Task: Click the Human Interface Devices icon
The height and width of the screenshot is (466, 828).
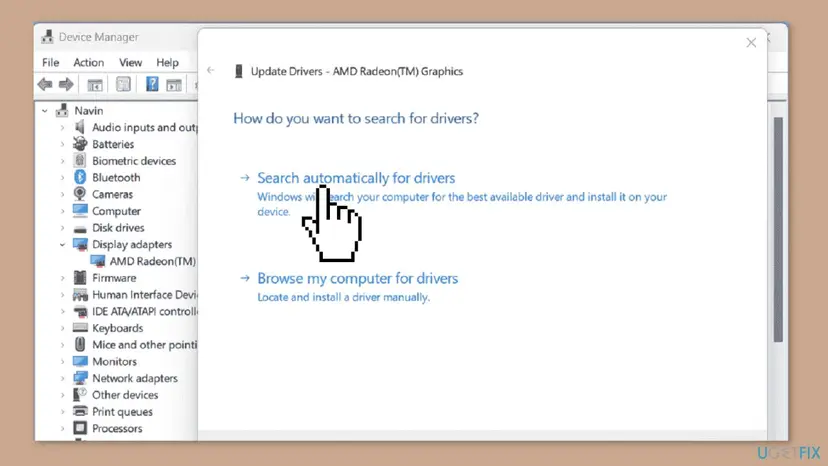Action: coord(80,294)
